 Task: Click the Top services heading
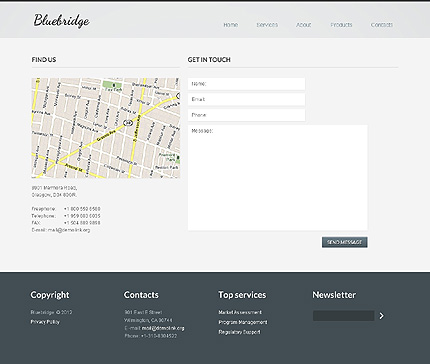pos(242,295)
